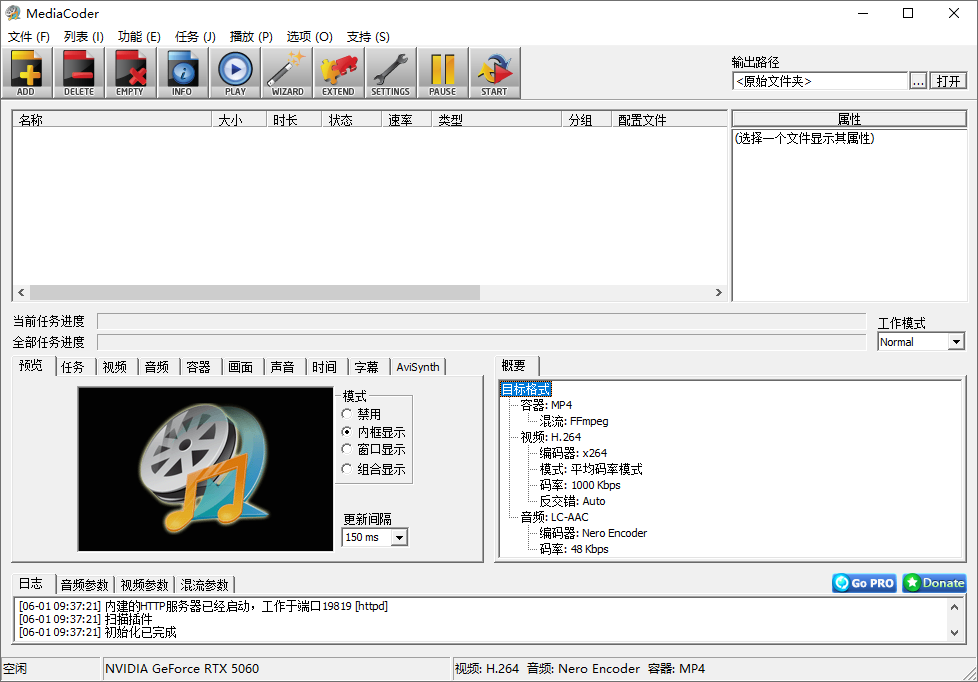Open the 播放 (P) menu
The height and width of the screenshot is (682, 978).
[x=251, y=37]
